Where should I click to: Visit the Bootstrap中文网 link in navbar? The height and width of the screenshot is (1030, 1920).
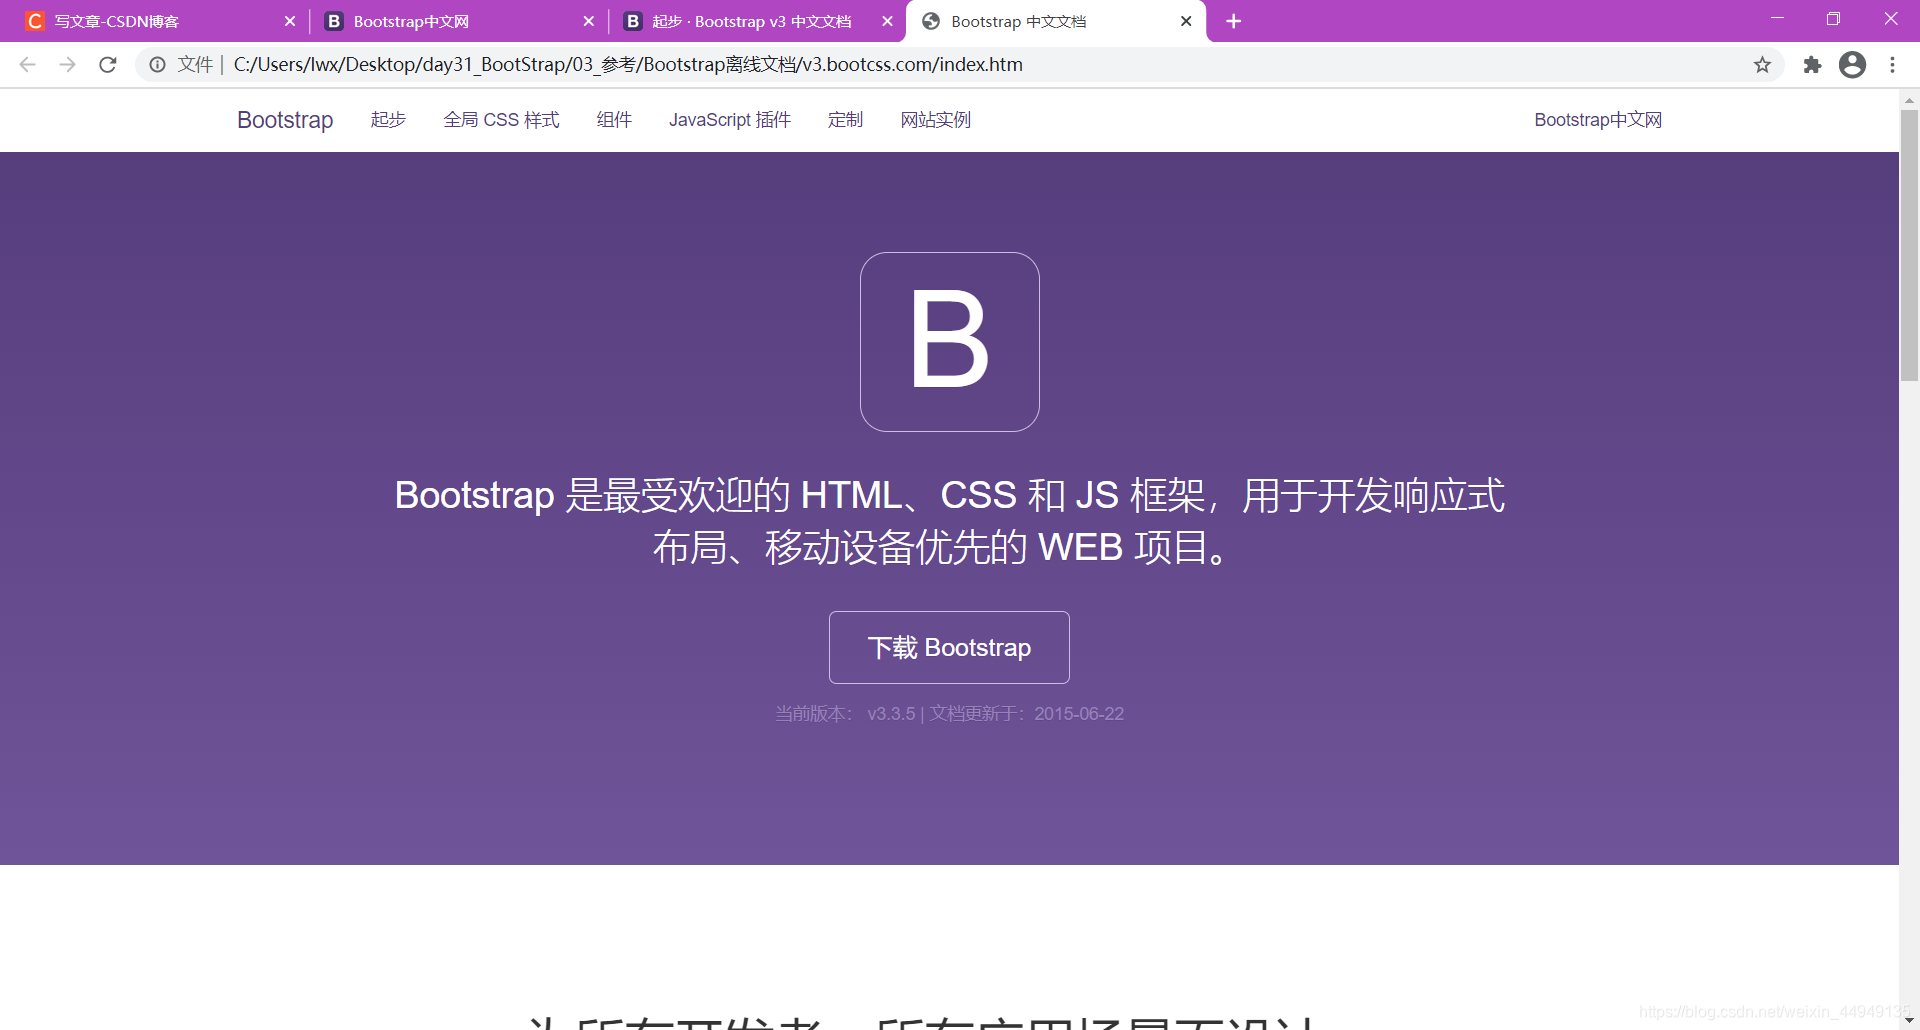1598,120
